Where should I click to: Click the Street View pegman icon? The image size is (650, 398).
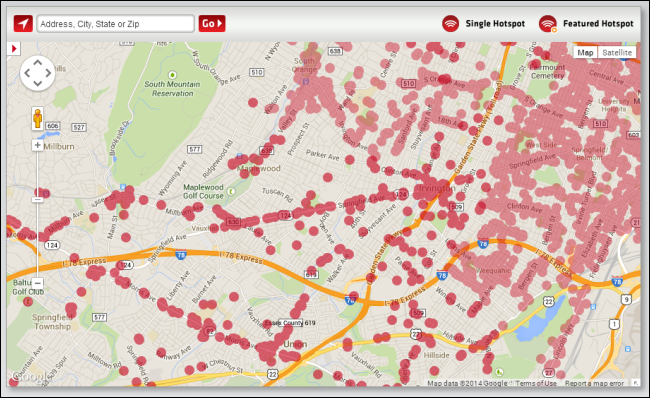(38, 118)
